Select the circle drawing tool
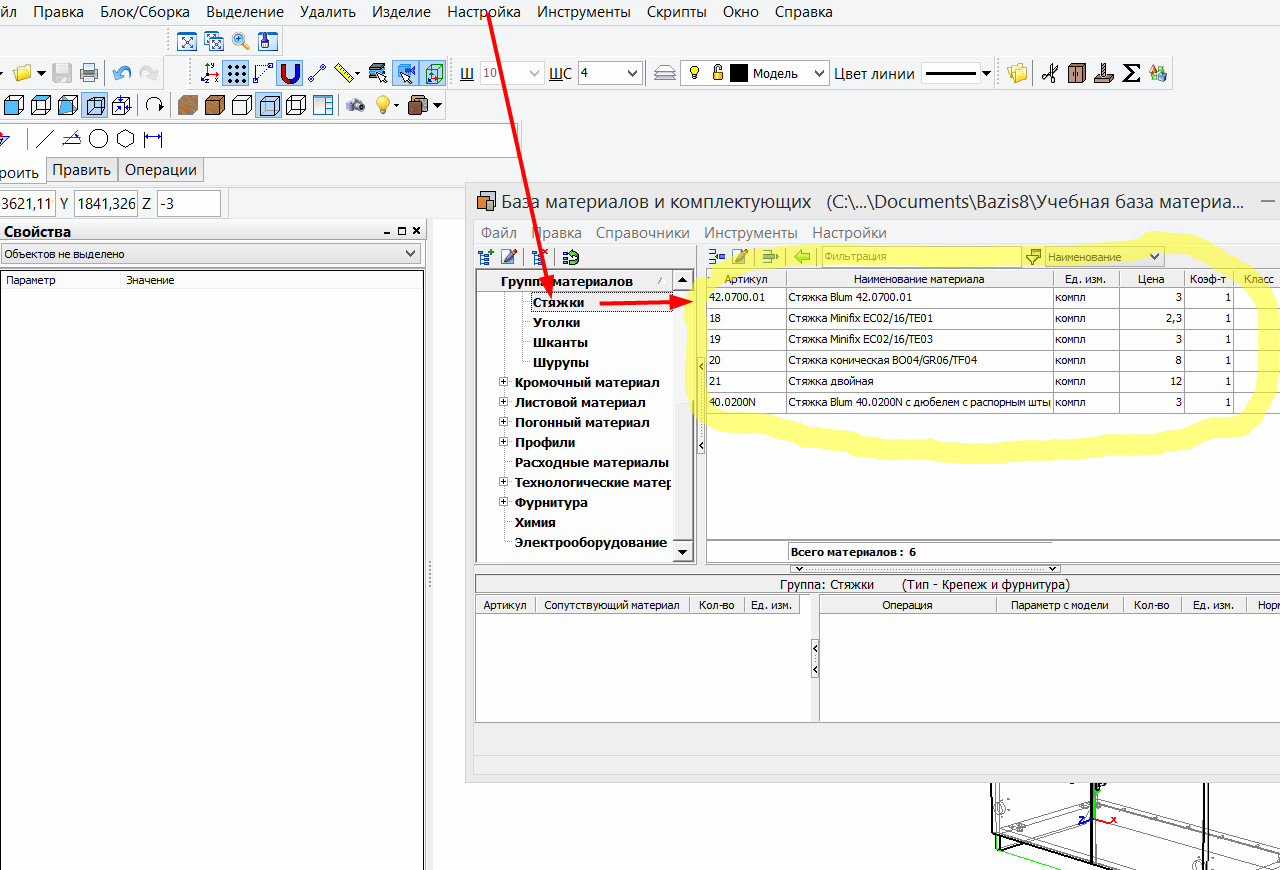The height and width of the screenshot is (870, 1280). pyautogui.click(x=98, y=138)
